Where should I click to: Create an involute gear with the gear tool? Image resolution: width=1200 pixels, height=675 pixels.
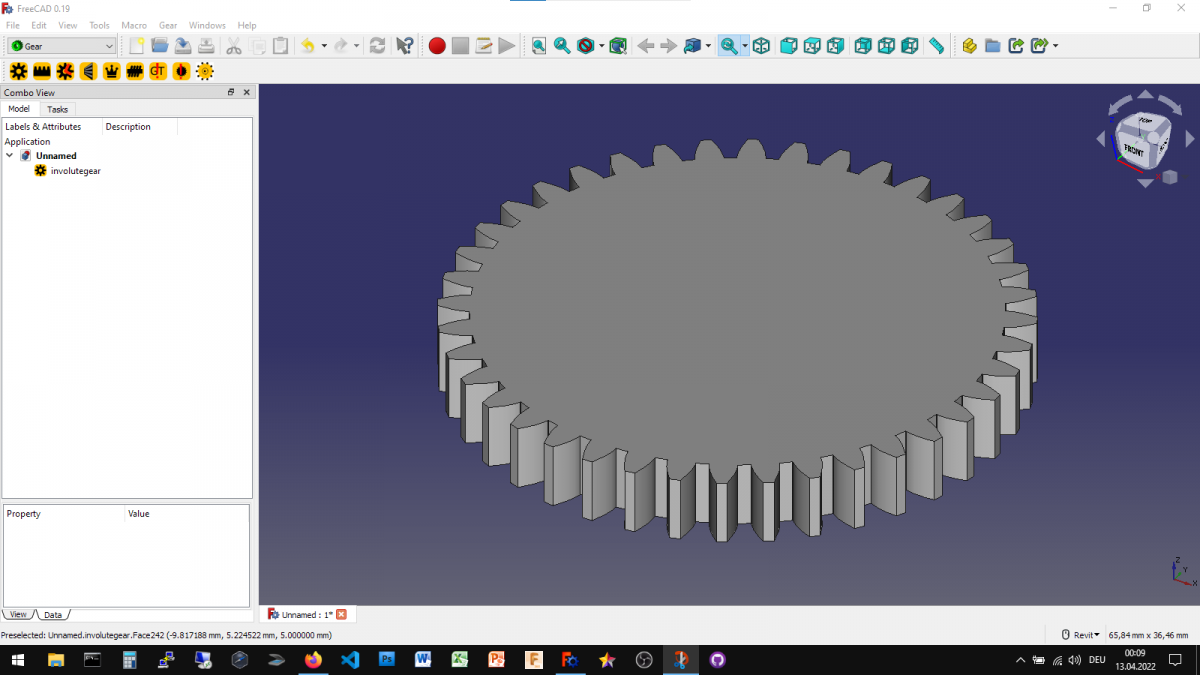pos(18,71)
